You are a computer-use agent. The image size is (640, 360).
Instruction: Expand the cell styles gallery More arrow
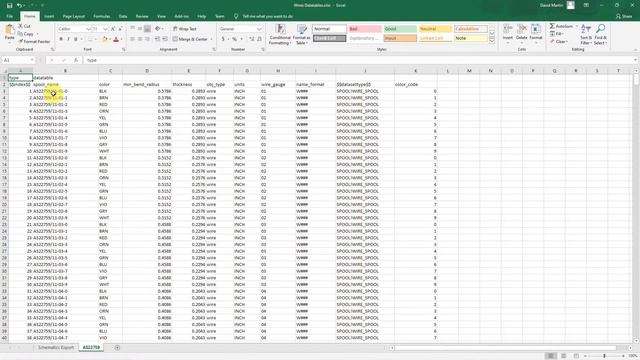tap(492, 40)
